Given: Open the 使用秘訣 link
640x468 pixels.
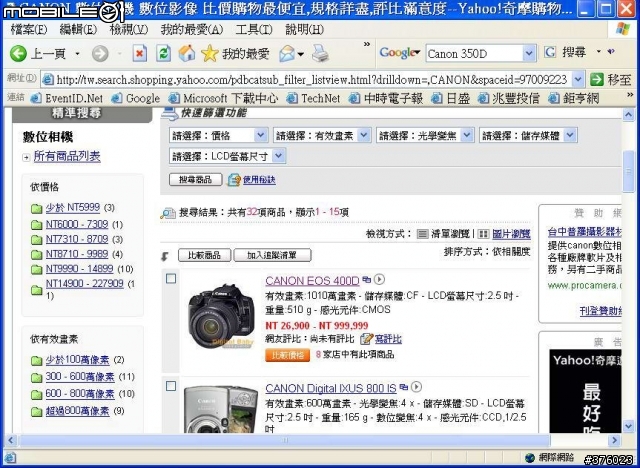Looking at the screenshot, I should click(x=259, y=180).
